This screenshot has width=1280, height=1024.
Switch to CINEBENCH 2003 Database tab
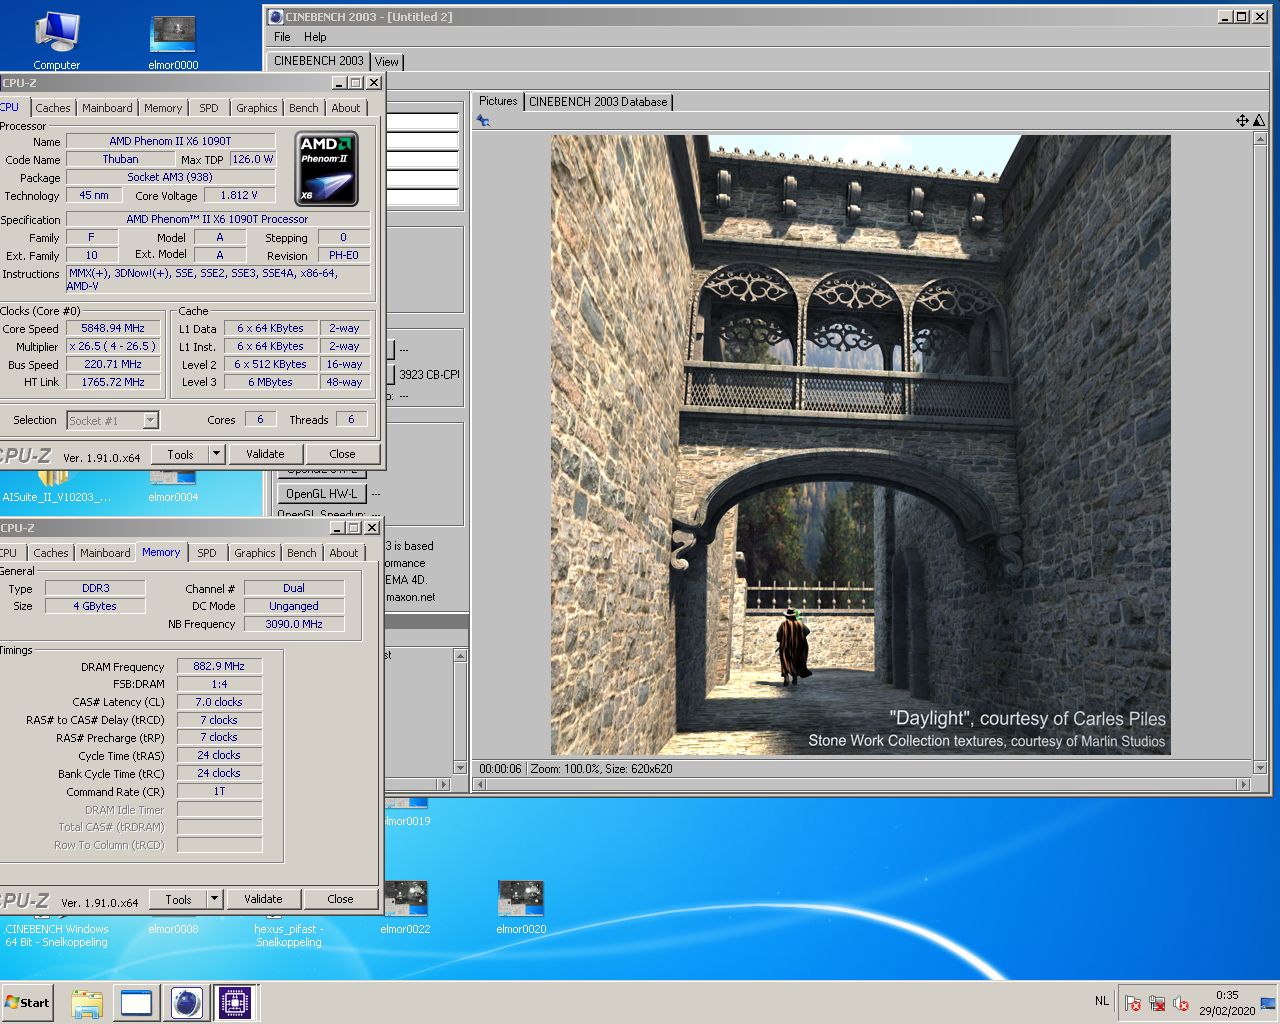[x=598, y=101]
